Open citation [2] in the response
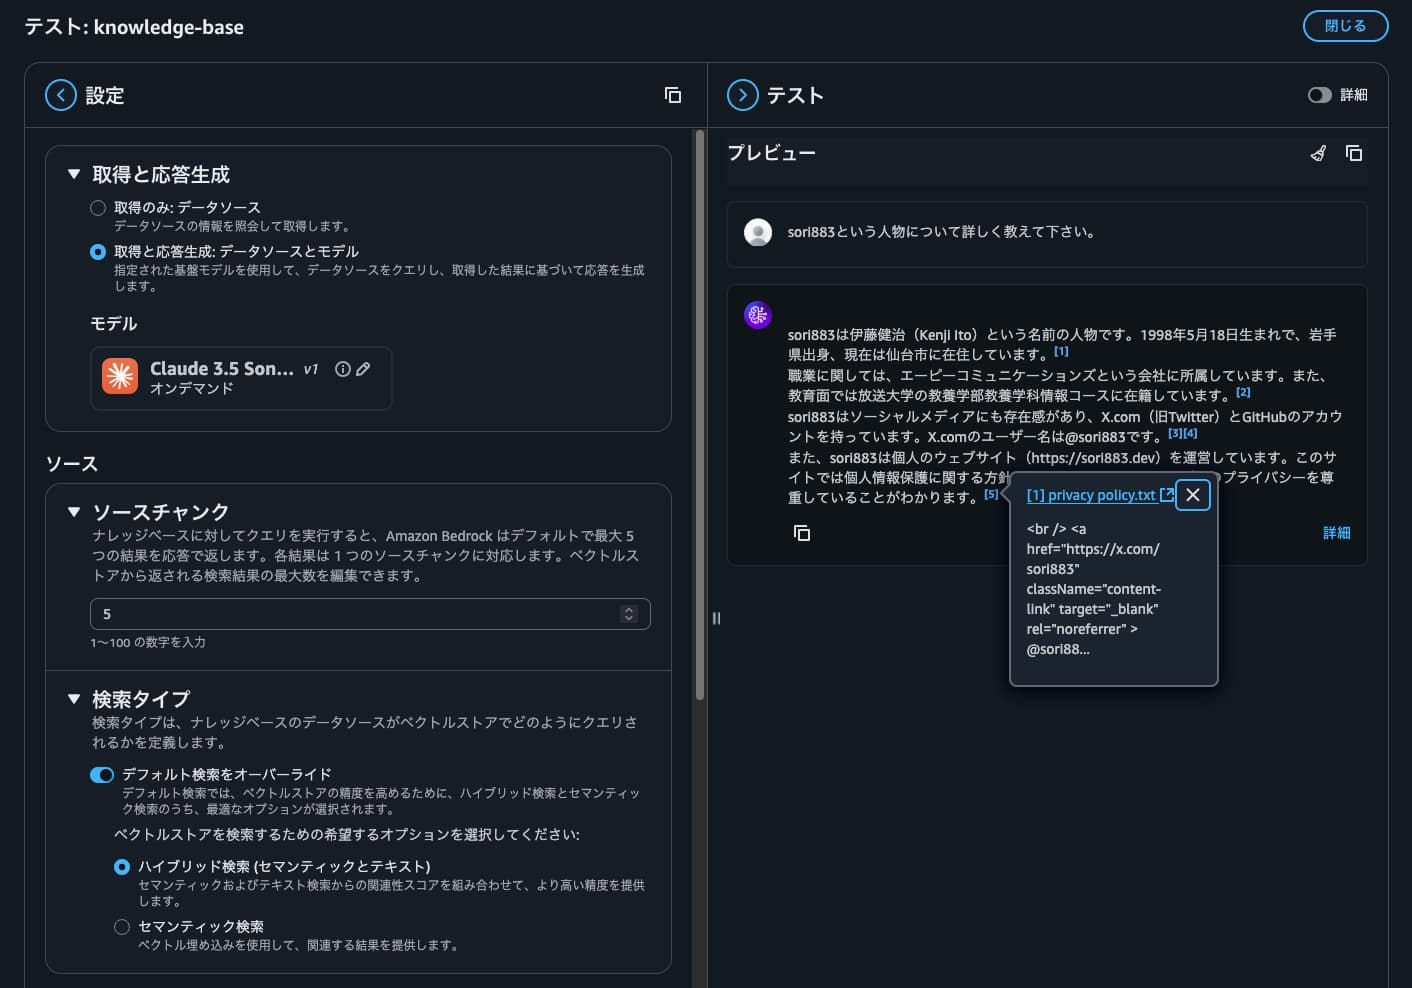1412x988 pixels. pyautogui.click(x=1243, y=392)
